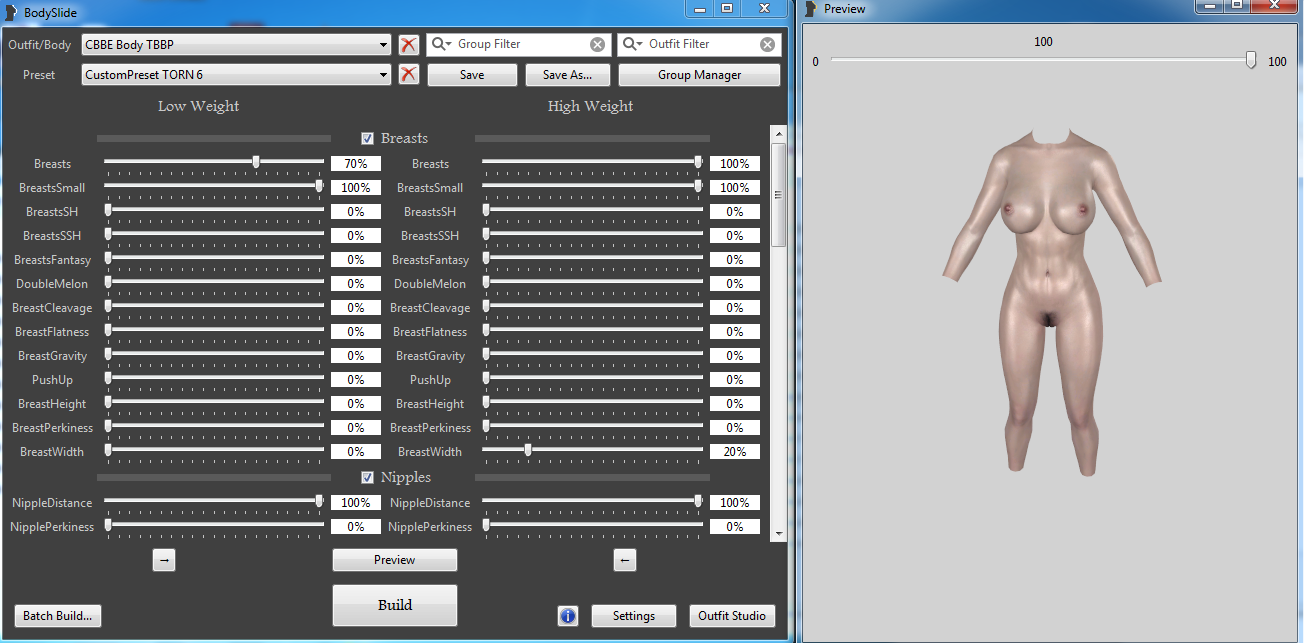Expand the Preset dropdown
Viewport: 1304px width, 643px height.
tap(384, 75)
